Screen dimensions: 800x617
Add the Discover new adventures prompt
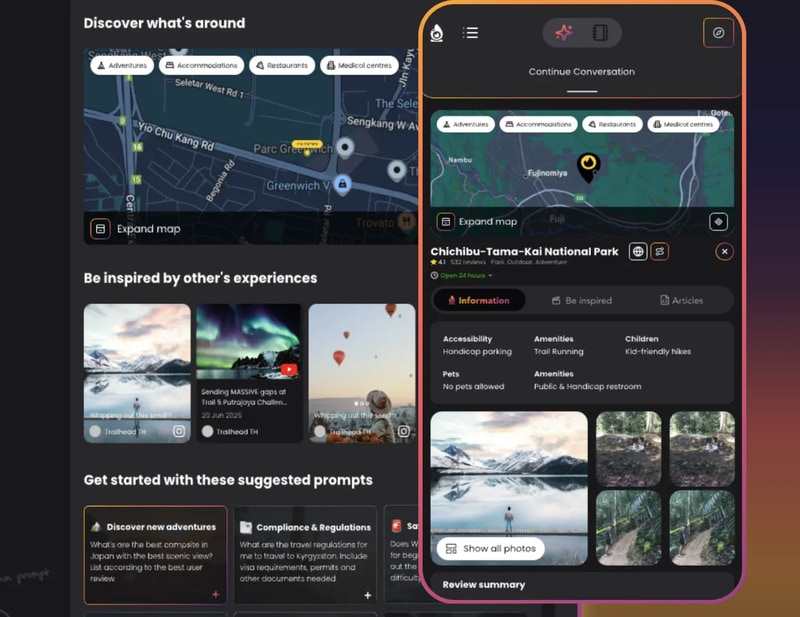(215, 594)
